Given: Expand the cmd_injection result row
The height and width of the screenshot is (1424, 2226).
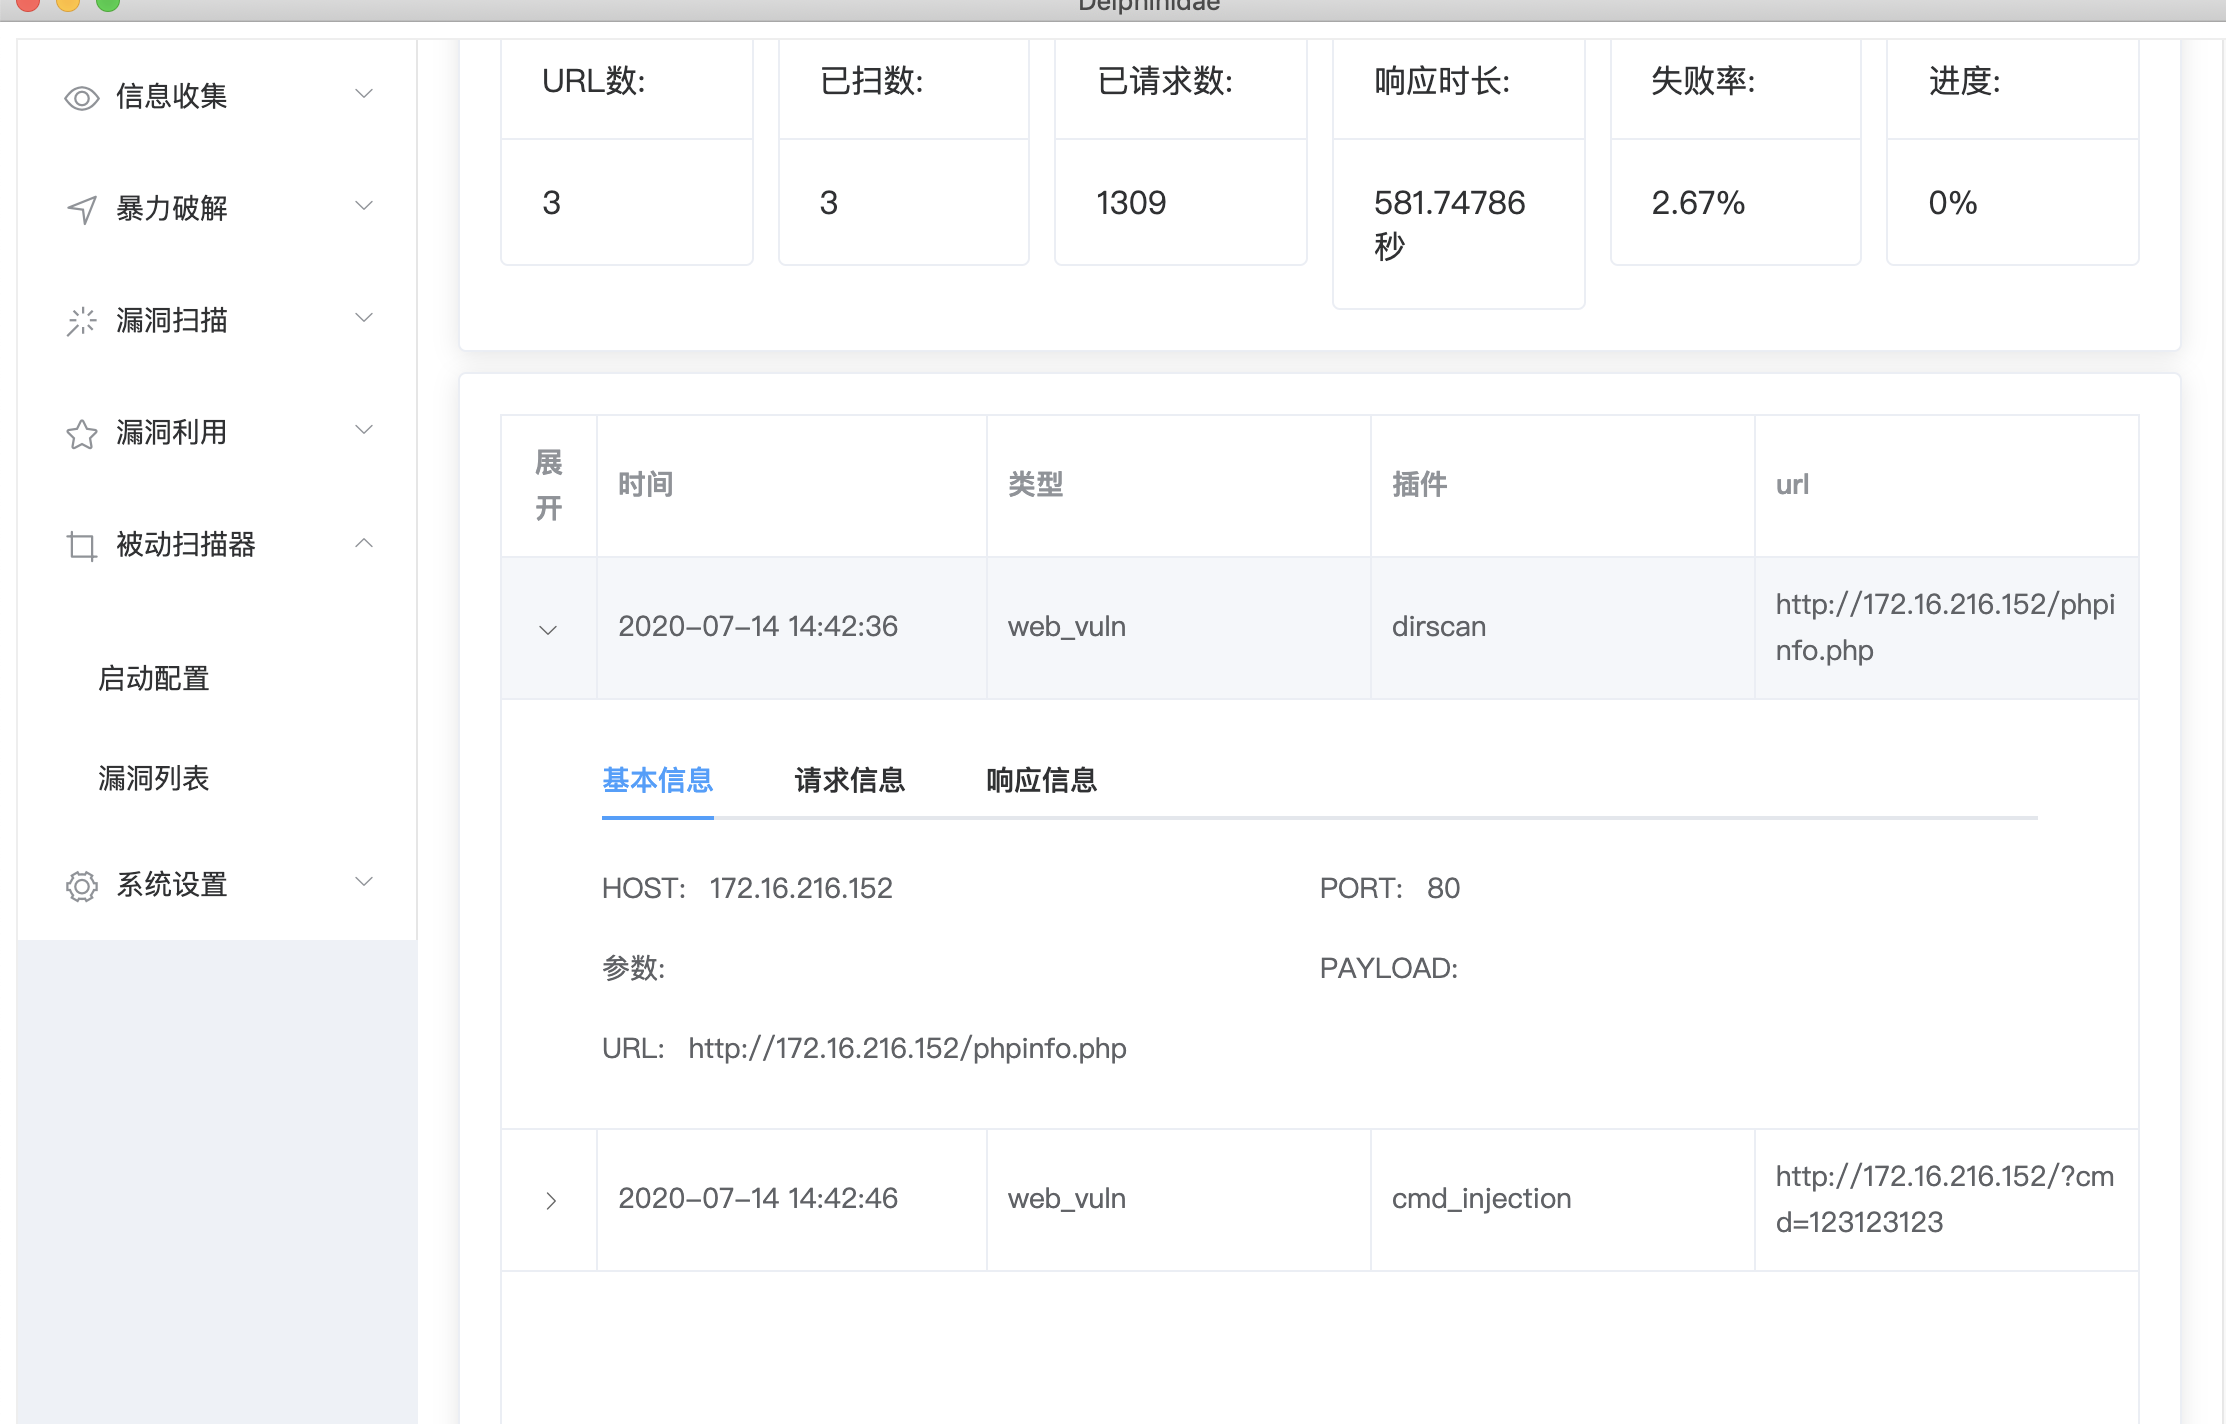Looking at the screenshot, I should [550, 1200].
